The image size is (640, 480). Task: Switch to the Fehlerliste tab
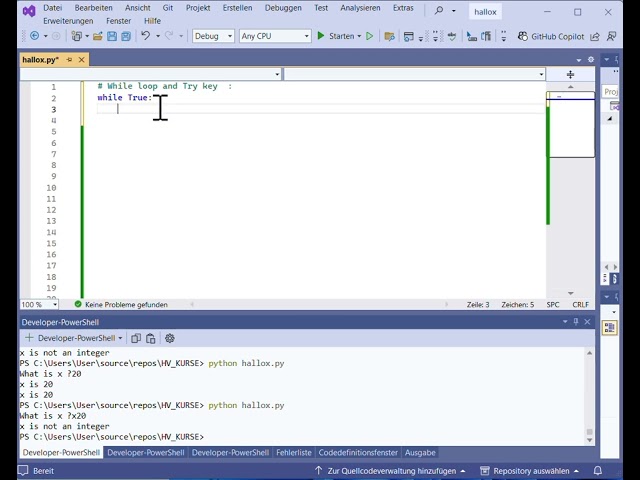[294, 453]
